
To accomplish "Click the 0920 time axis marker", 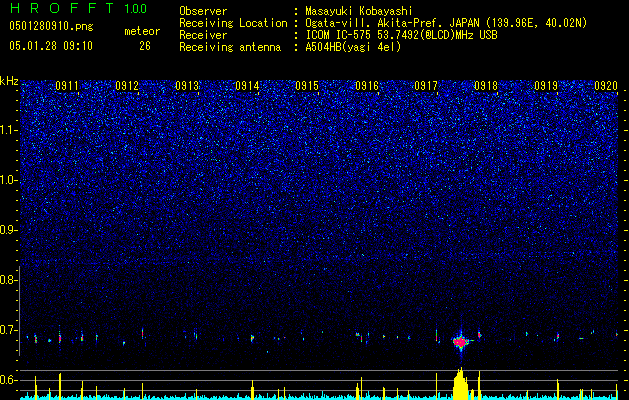I will pyautogui.click(x=606, y=86).
